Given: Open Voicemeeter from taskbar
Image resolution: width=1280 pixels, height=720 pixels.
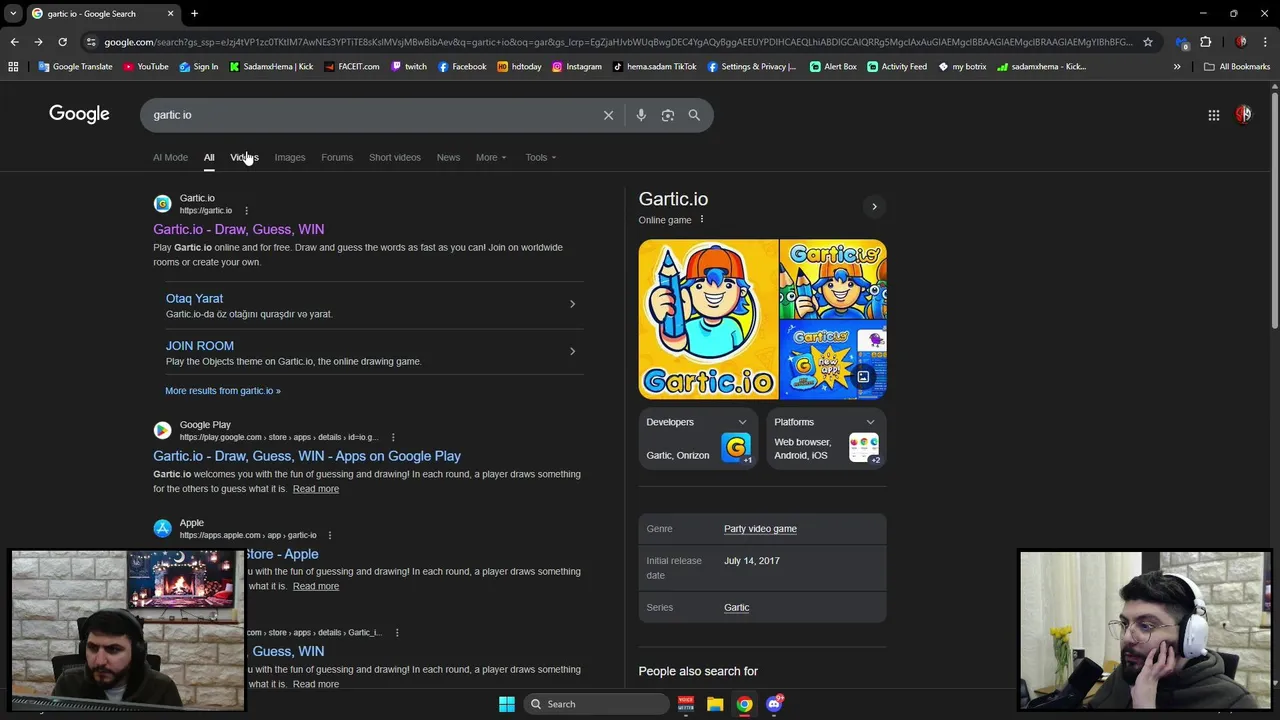Looking at the screenshot, I should point(686,704).
